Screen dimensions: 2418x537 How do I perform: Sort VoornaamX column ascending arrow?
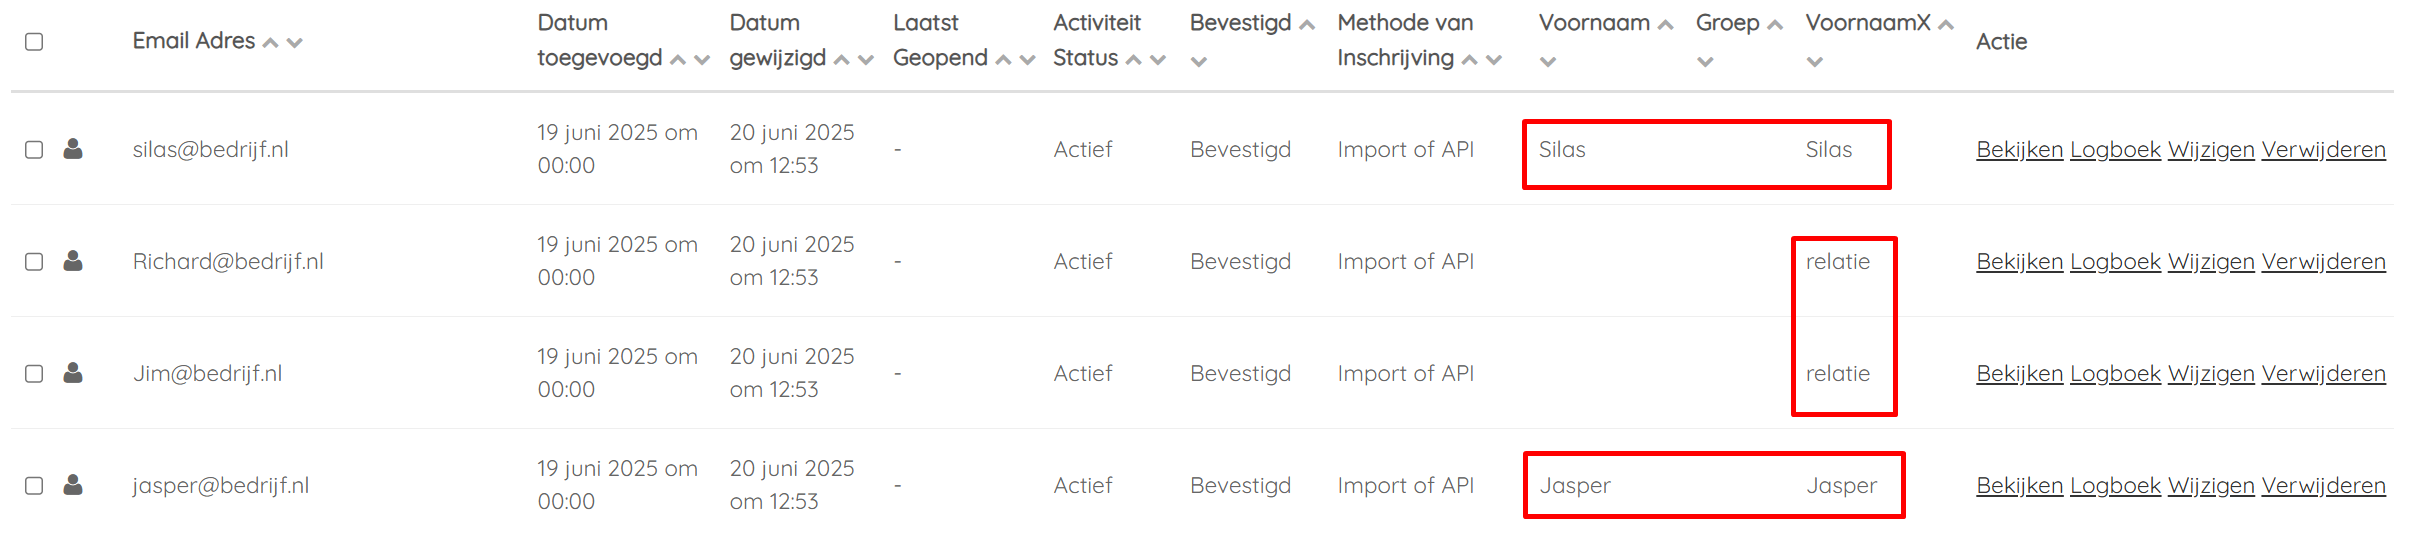tap(1946, 25)
